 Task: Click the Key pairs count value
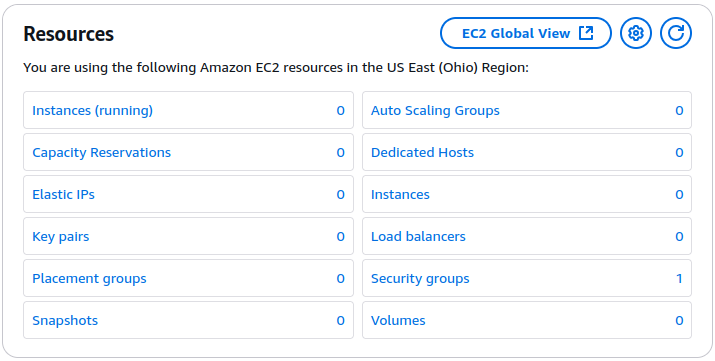click(x=340, y=237)
